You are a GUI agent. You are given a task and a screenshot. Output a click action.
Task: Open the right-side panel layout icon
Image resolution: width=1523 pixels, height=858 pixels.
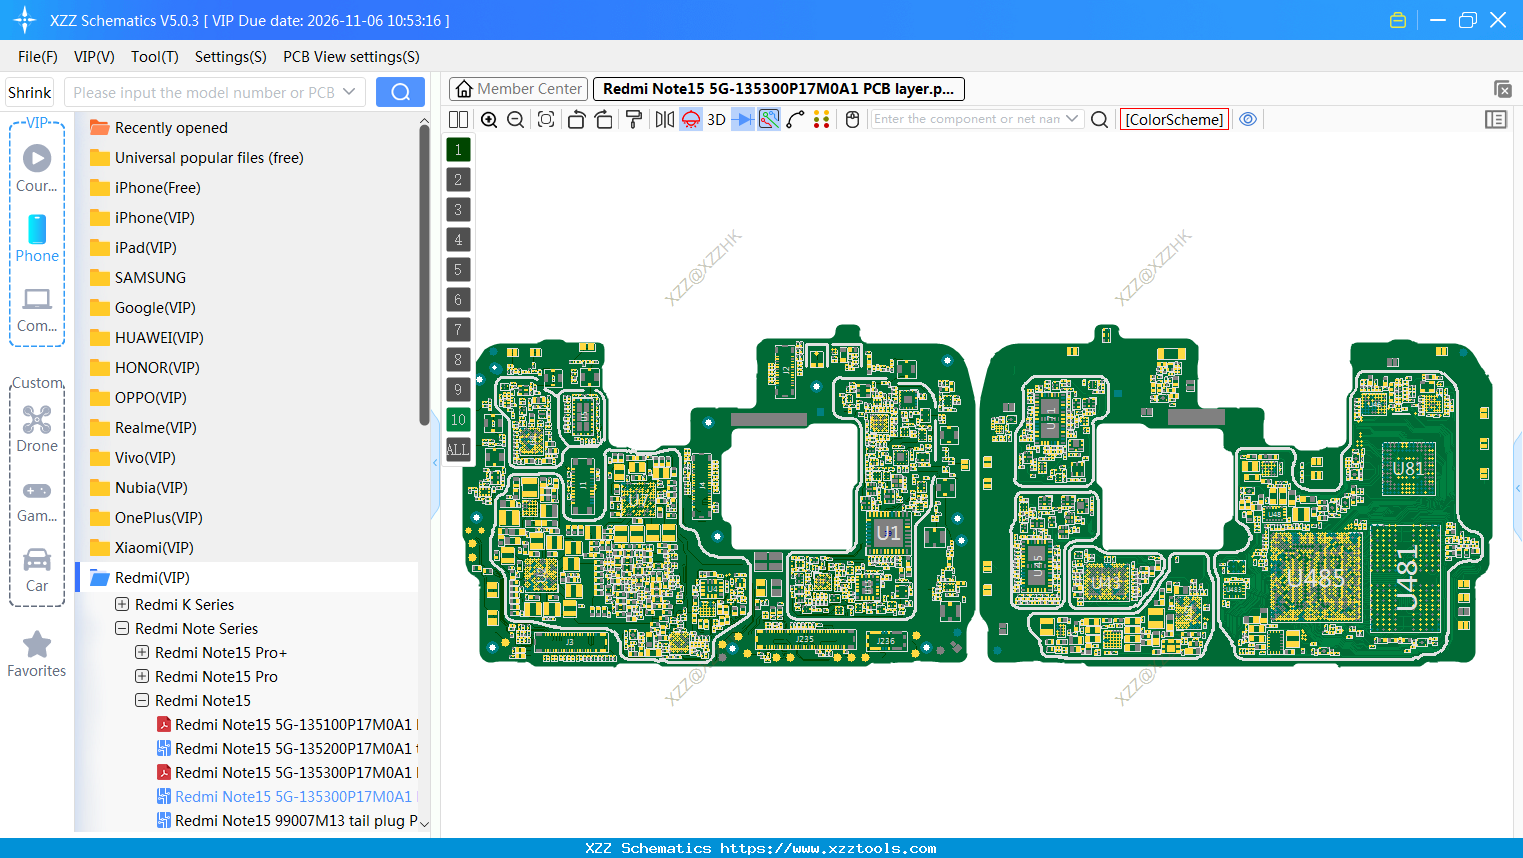click(1496, 119)
